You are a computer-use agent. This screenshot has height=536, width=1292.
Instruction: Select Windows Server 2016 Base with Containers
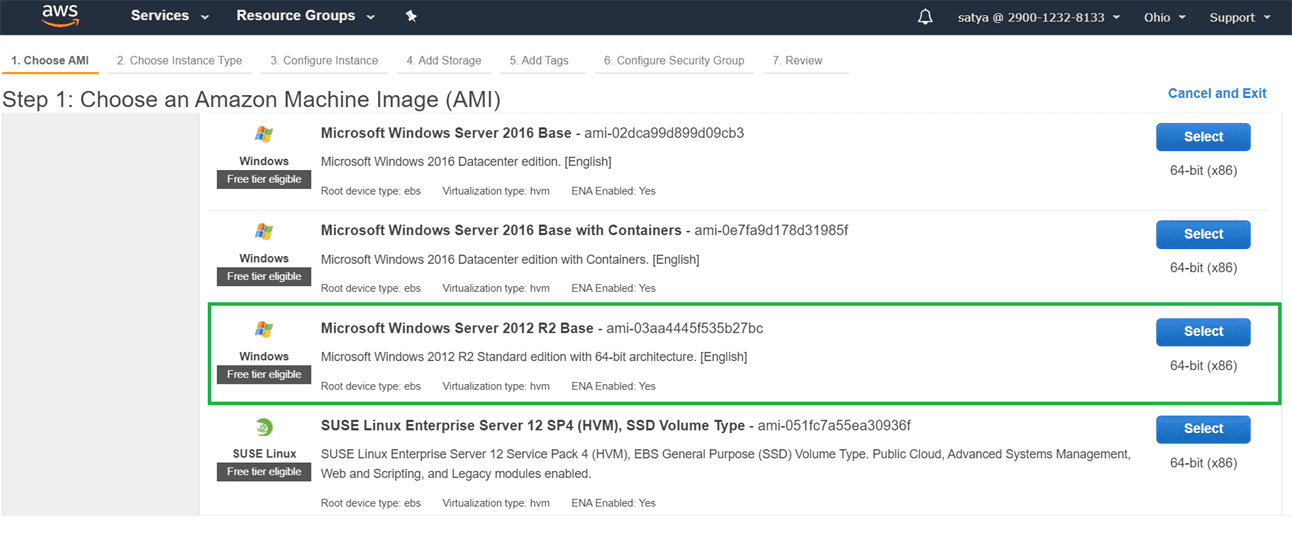pyautogui.click(x=1203, y=234)
